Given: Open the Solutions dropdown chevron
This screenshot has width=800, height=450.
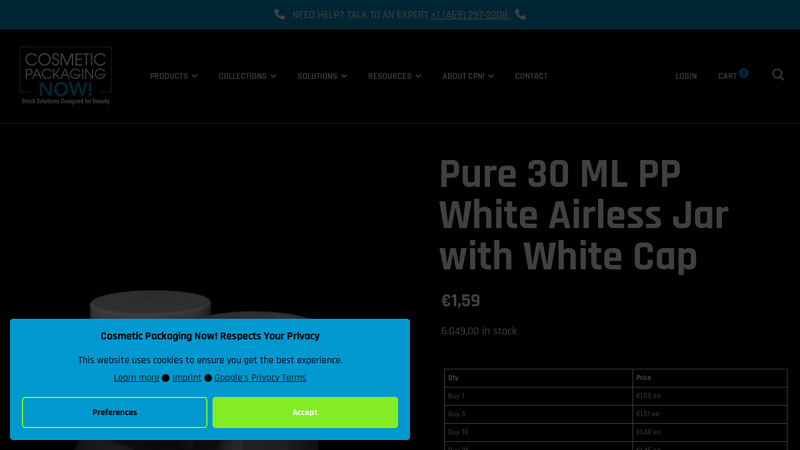Looking at the screenshot, I should pyautogui.click(x=344, y=76).
